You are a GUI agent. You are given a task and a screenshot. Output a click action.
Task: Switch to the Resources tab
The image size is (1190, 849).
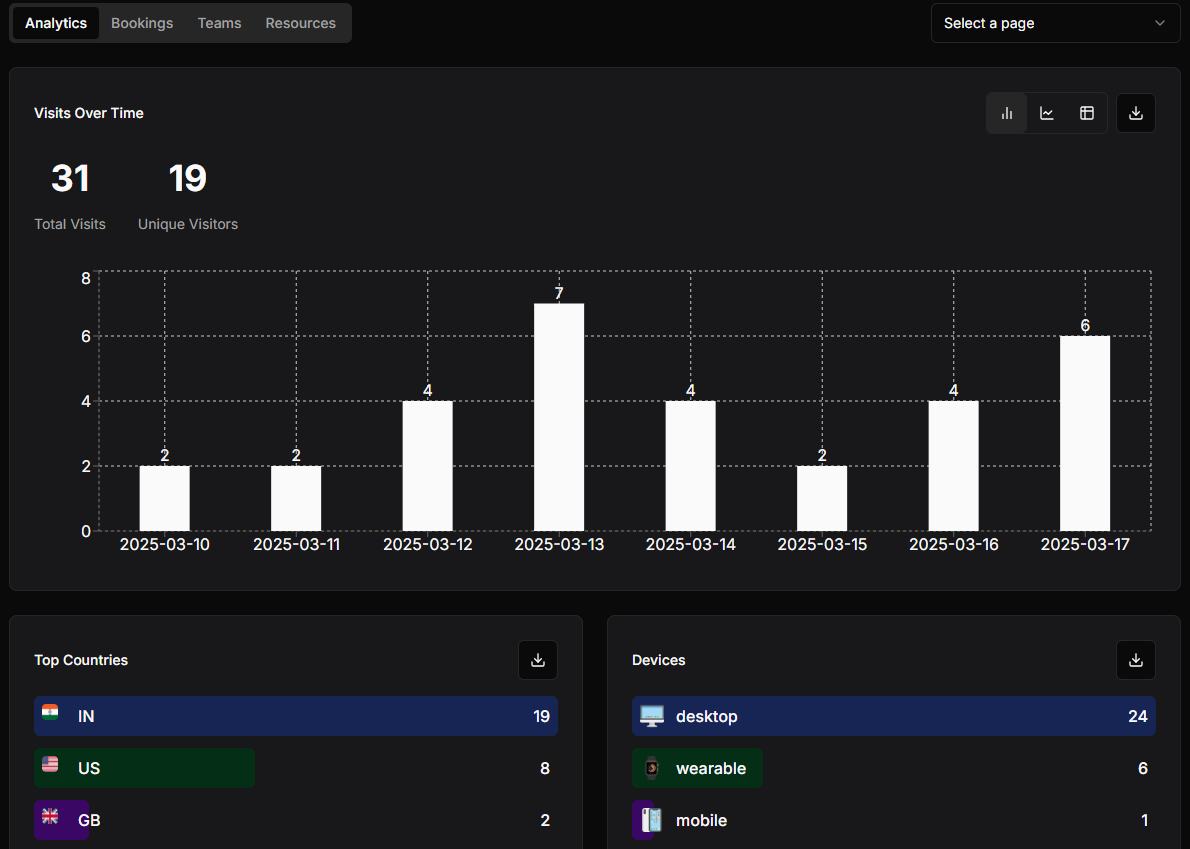pos(301,24)
